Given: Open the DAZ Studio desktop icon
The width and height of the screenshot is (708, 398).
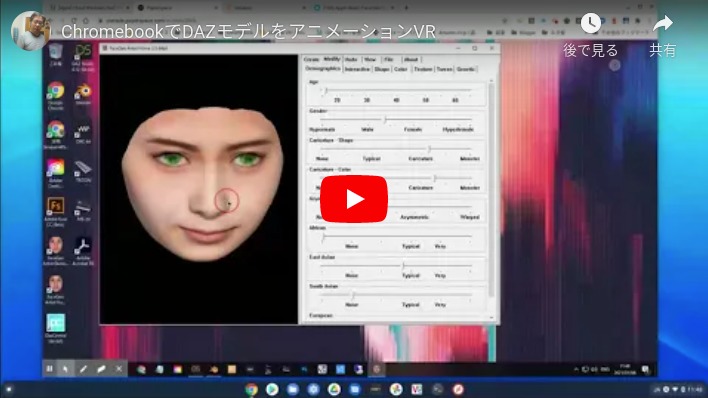Looking at the screenshot, I should [83, 57].
